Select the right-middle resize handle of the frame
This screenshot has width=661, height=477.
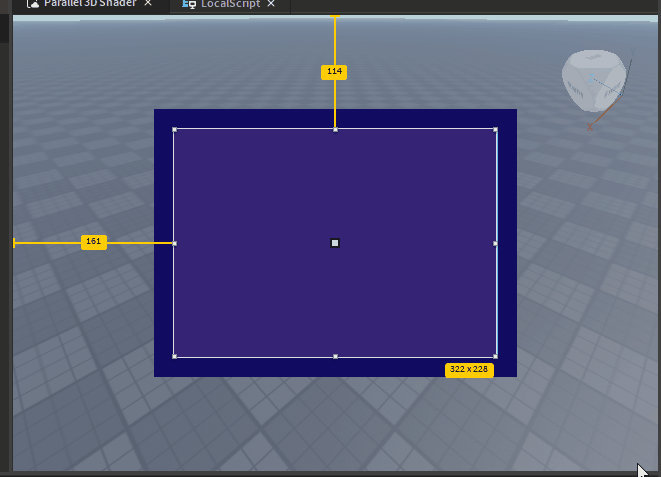[x=495, y=243]
